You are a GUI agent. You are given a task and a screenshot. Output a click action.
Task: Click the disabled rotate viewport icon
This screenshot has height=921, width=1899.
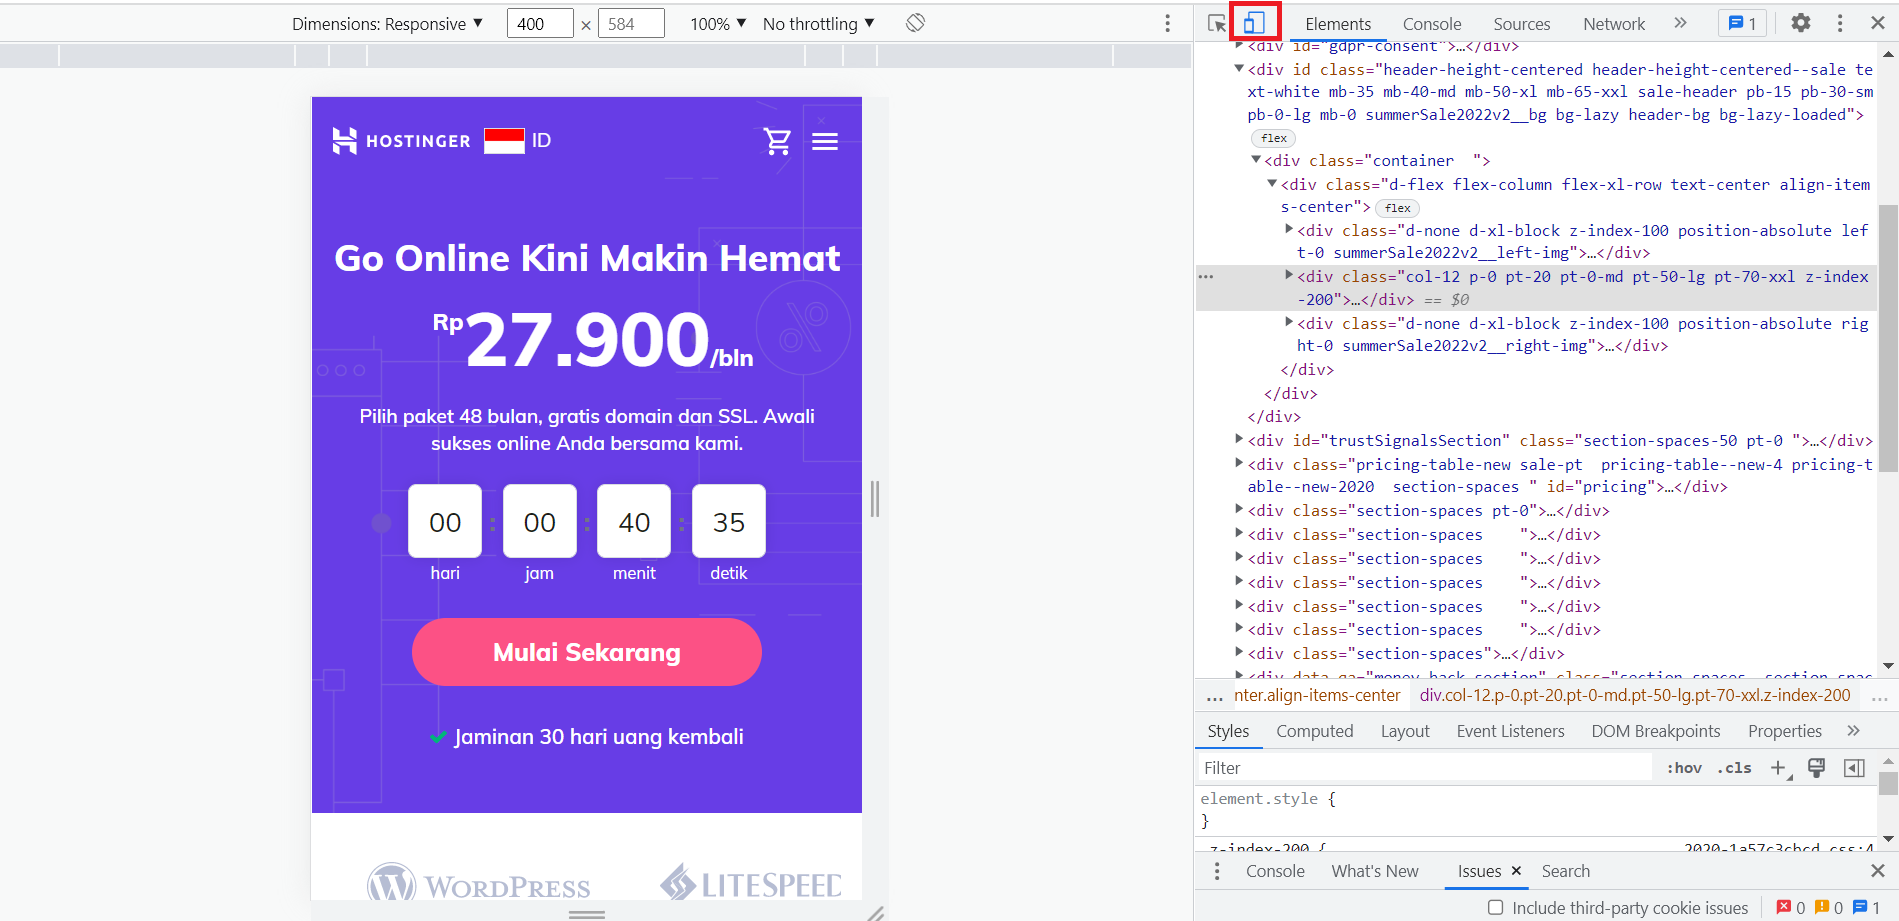coord(915,22)
